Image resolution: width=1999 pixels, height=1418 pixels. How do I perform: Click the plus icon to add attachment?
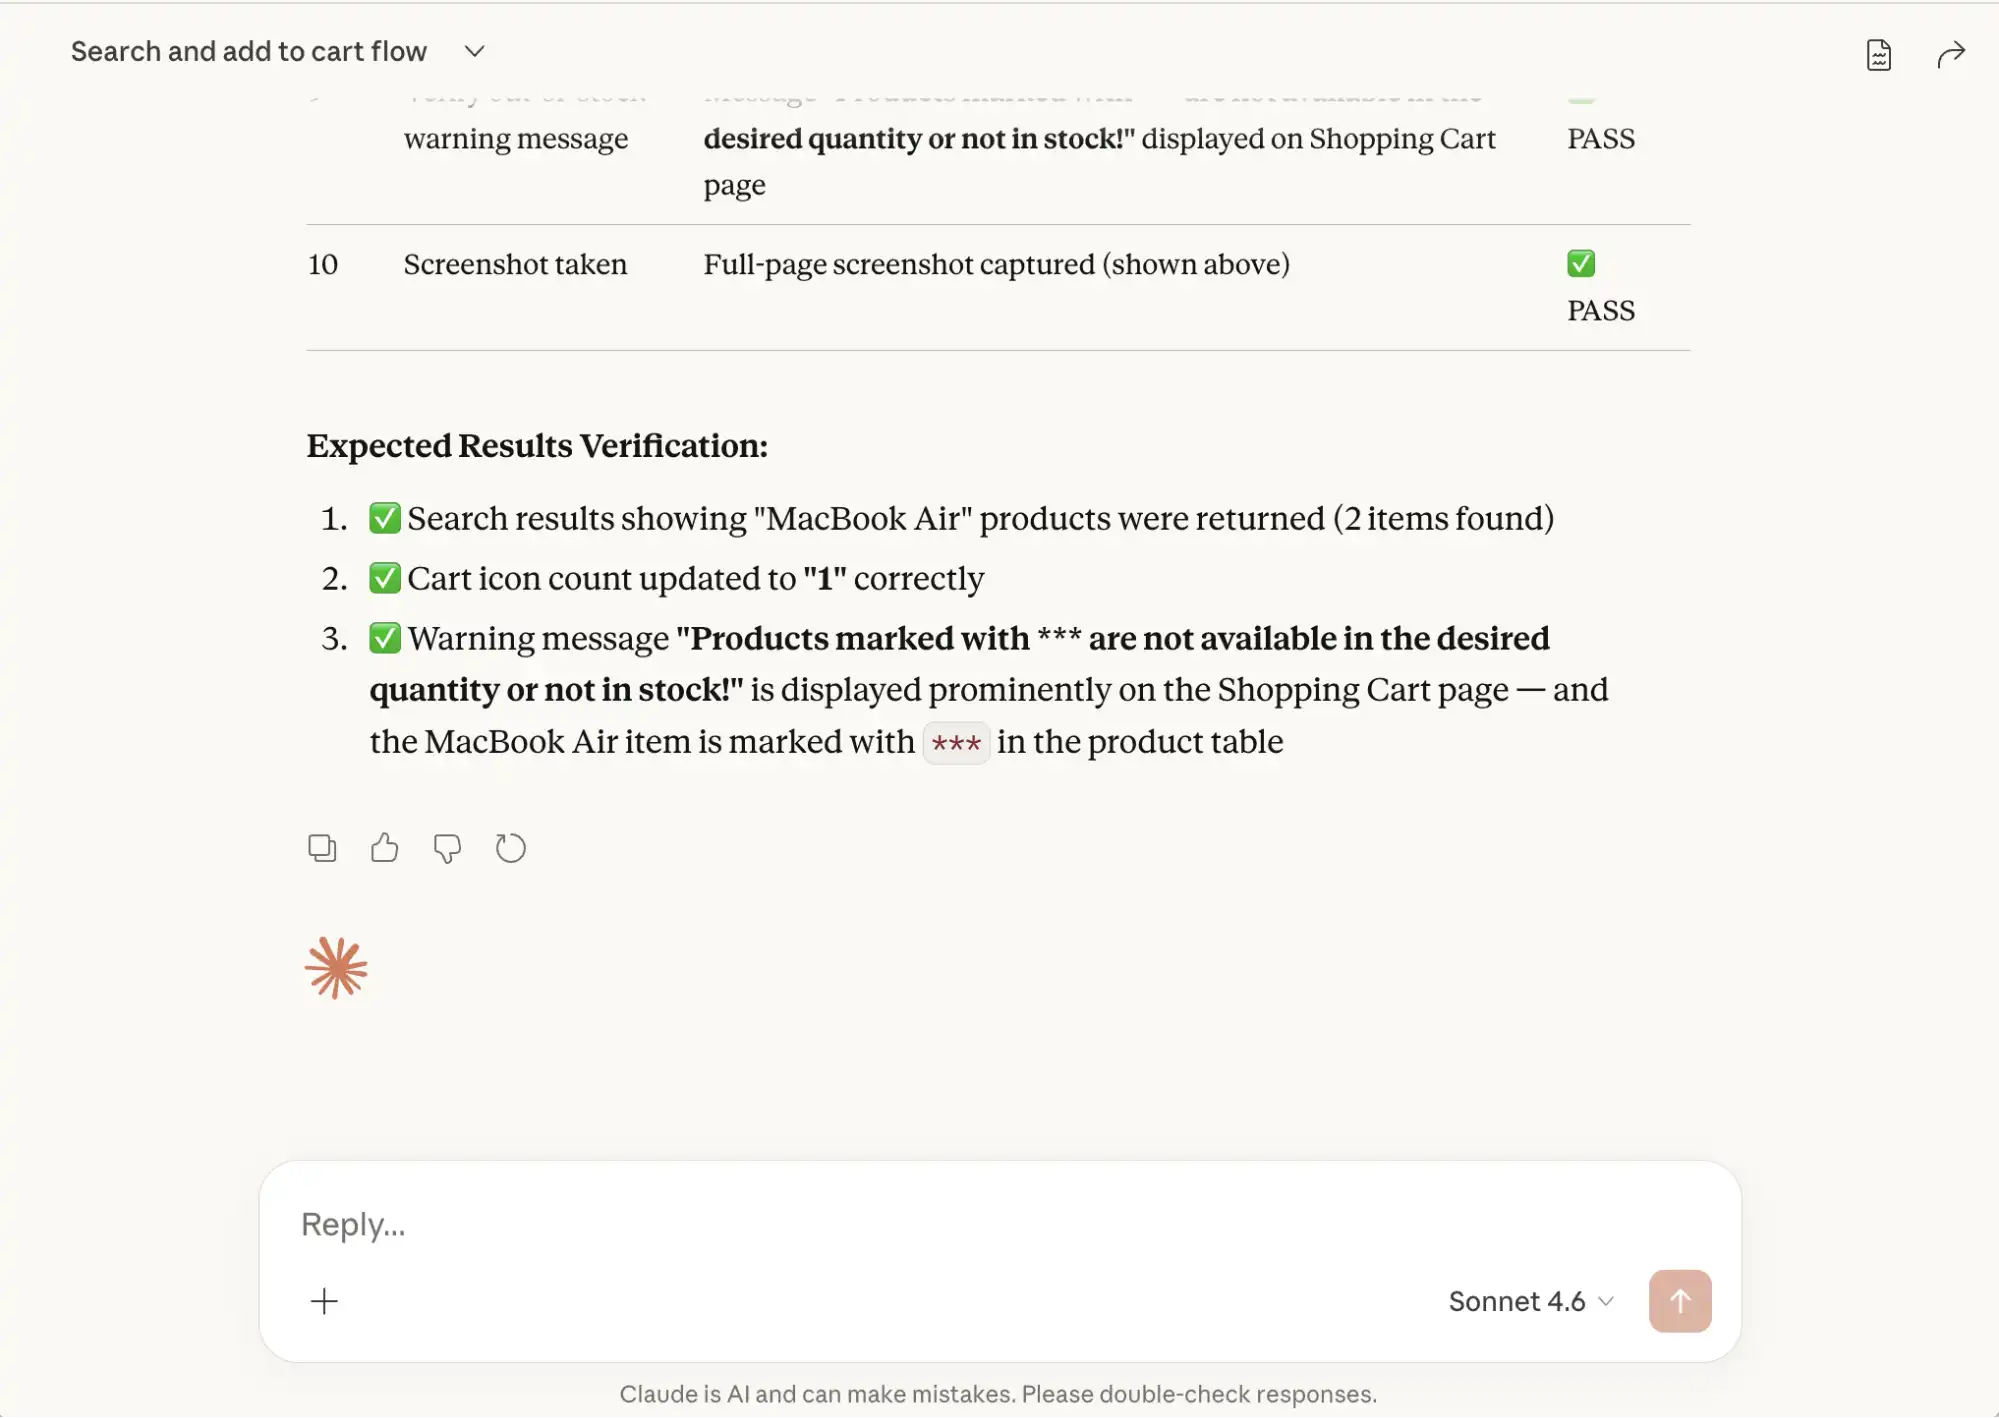(324, 1301)
